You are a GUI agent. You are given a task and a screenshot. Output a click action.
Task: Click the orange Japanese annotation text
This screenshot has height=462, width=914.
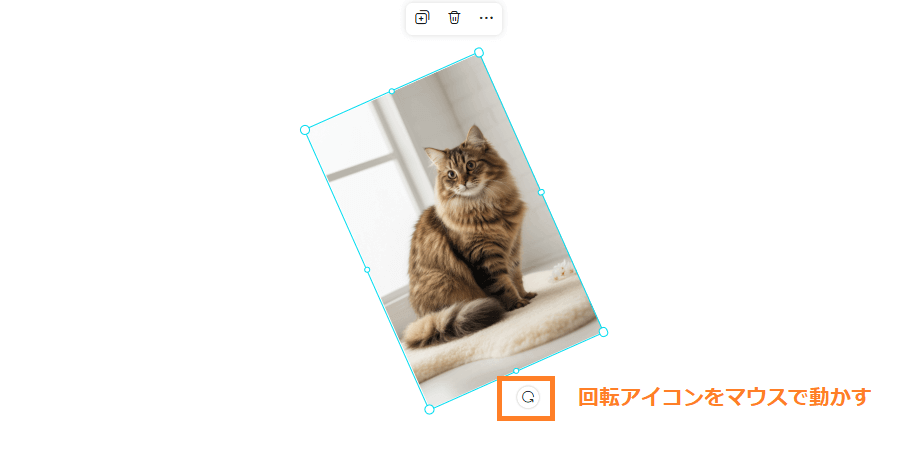(x=725, y=397)
